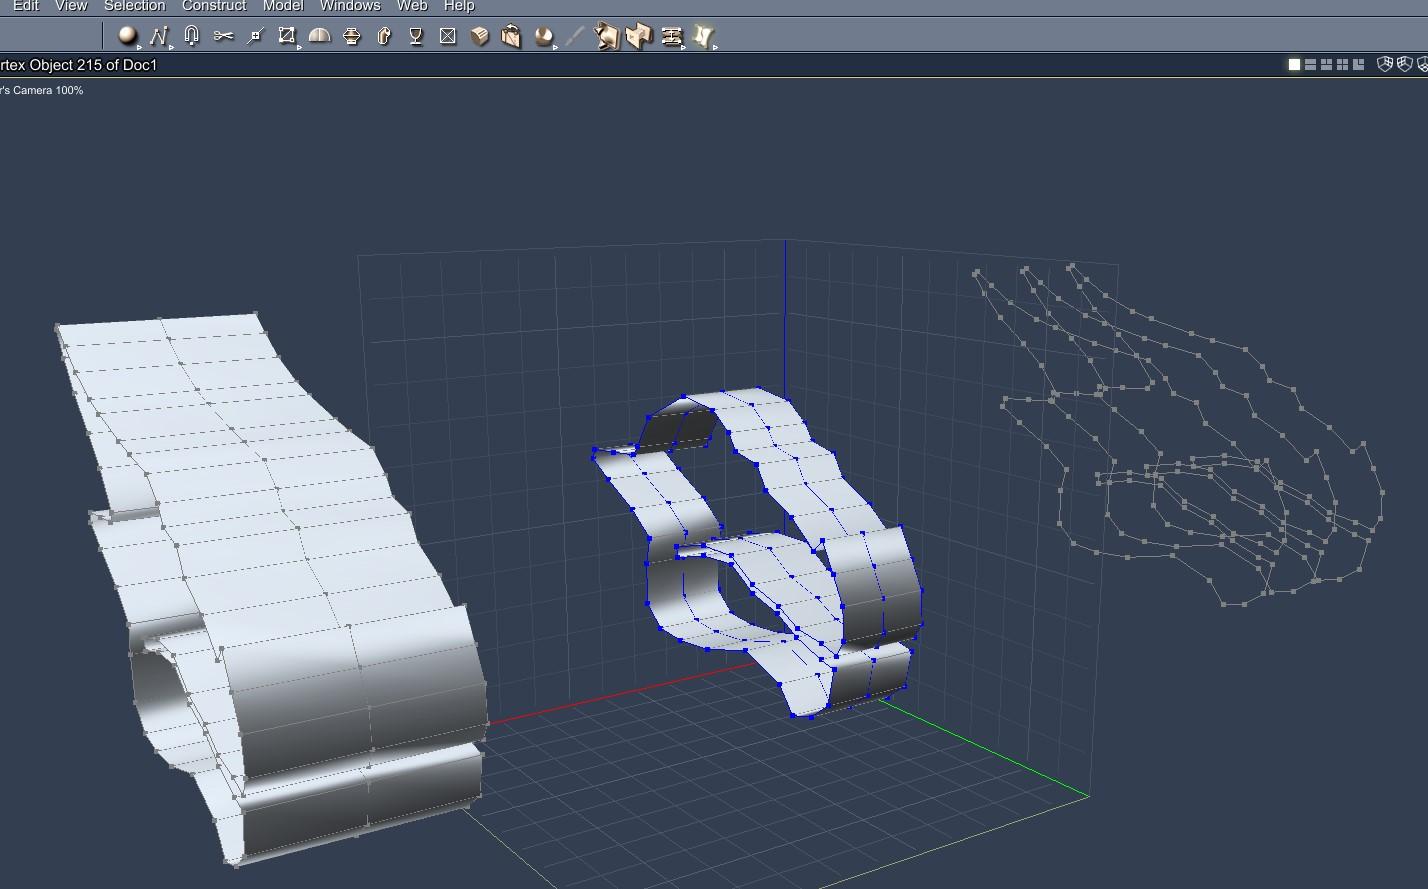Click the grayed-out diagonal blade icon

575,36
